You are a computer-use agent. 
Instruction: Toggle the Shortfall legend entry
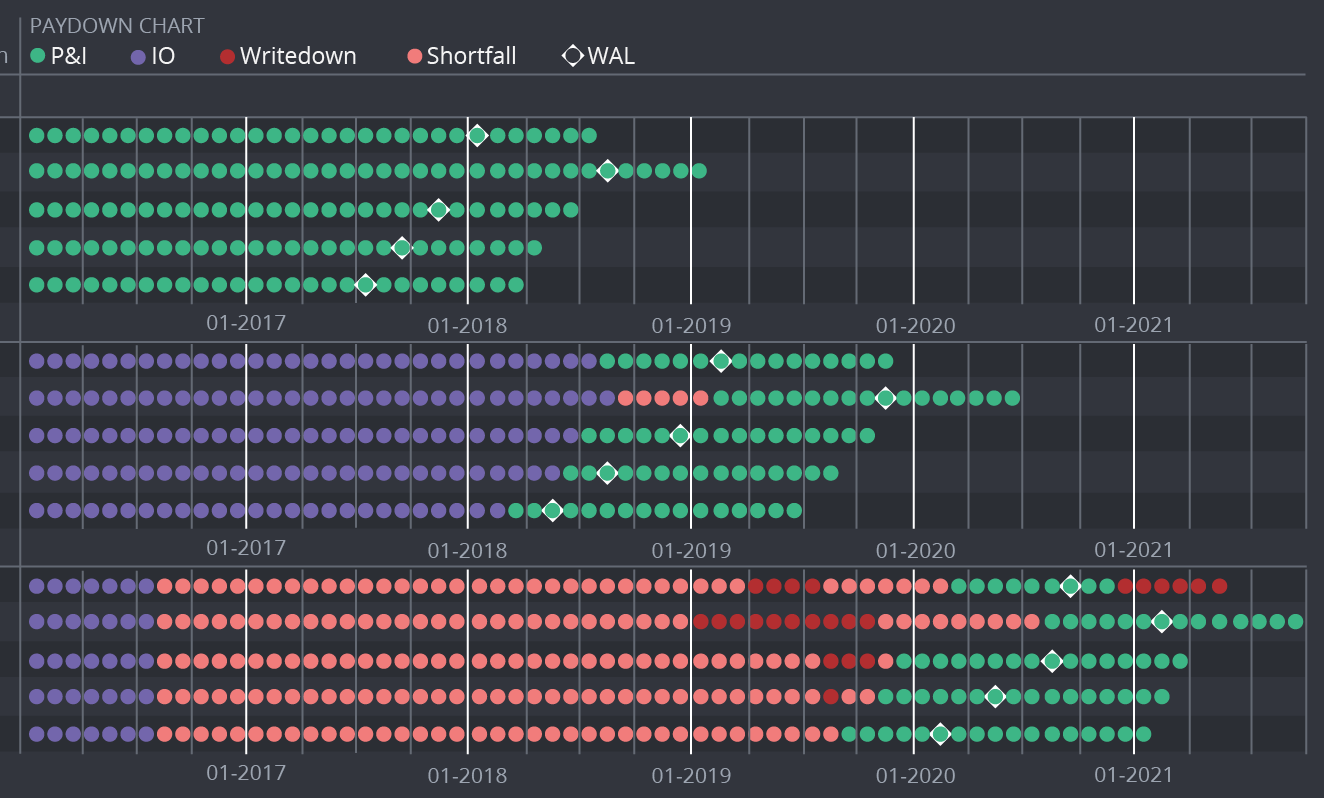click(471, 56)
